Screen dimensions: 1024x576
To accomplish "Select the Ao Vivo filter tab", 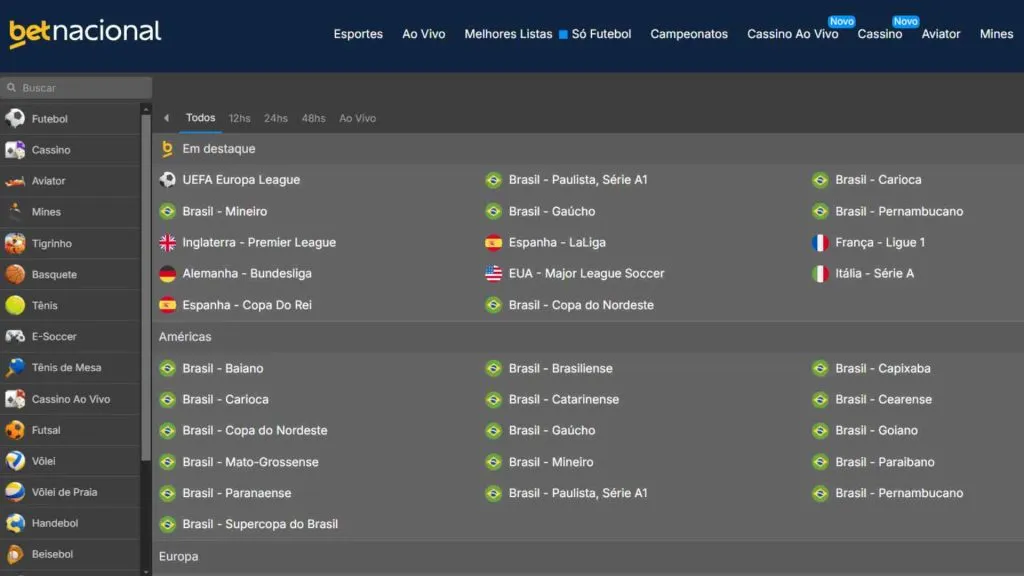I will (x=357, y=117).
